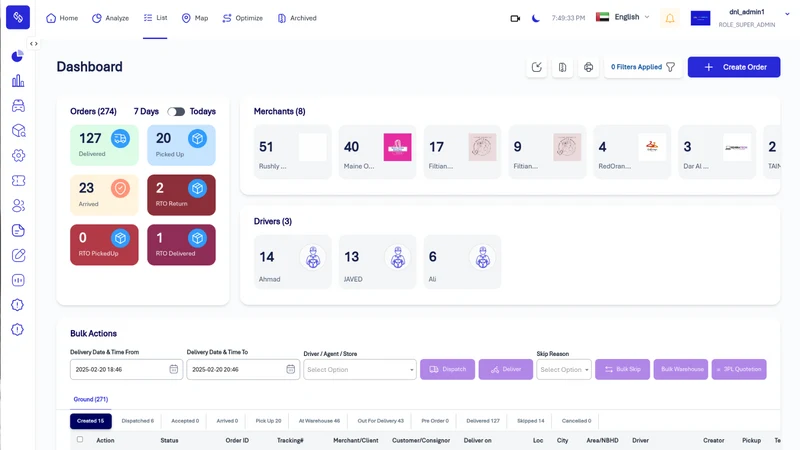800x450 pixels.
Task: Open the Skip Reason dropdown
Action: (x=564, y=369)
